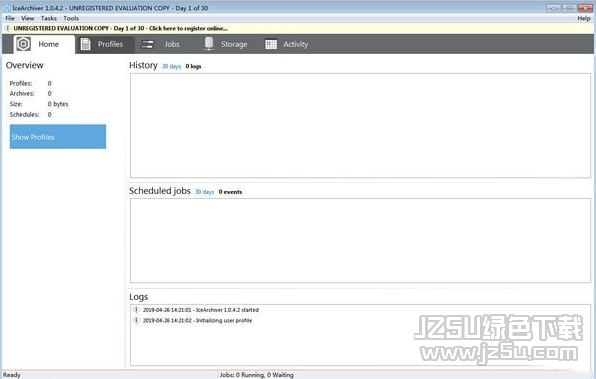Screen dimensions: 596x379
Task: Click the Scheduled jobs heading
Action: click(160, 190)
